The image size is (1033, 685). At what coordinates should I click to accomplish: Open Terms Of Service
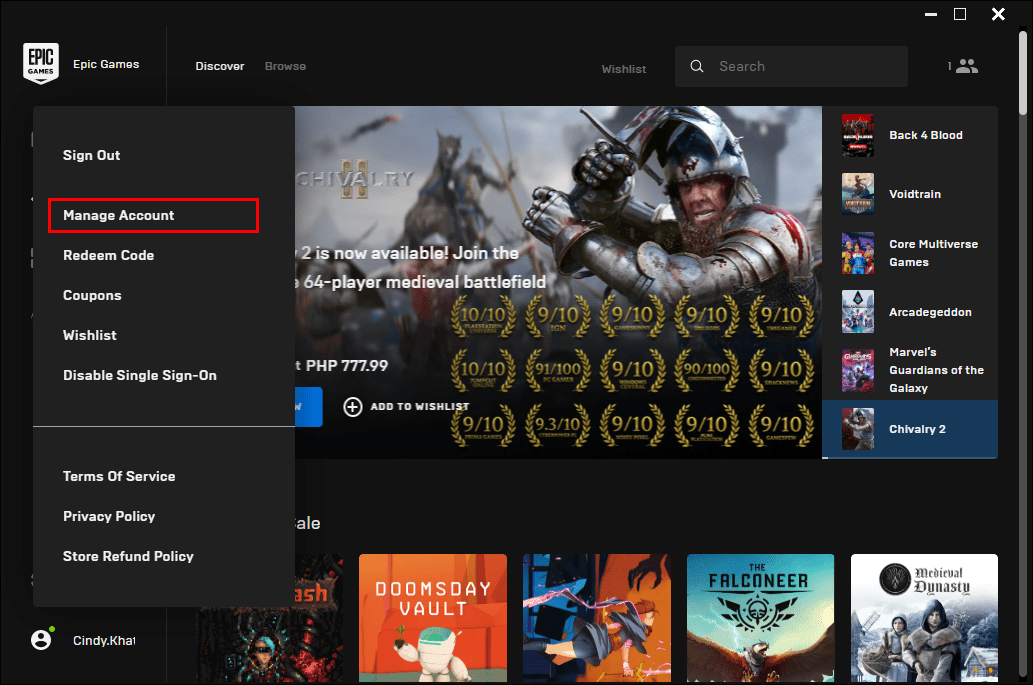119,476
